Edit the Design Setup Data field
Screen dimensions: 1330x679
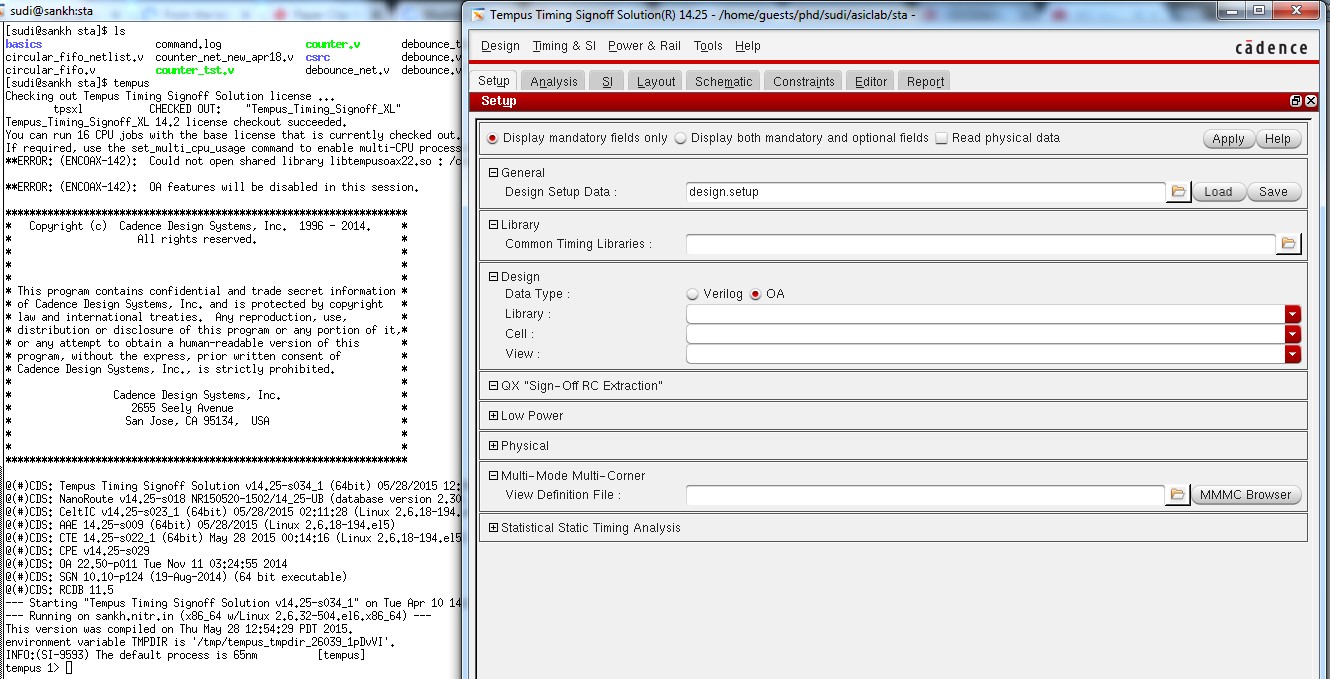tap(926, 192)
